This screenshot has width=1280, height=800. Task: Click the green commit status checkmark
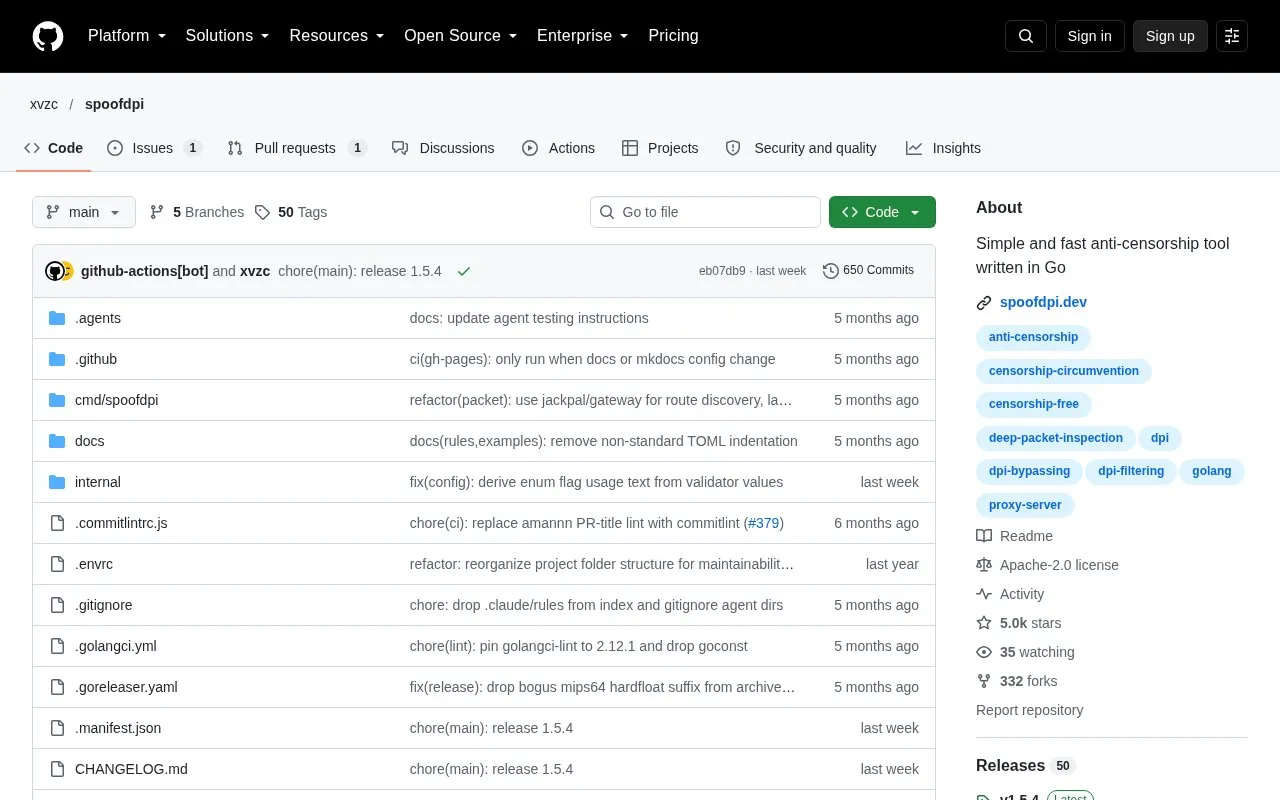[x=464, y=271]
